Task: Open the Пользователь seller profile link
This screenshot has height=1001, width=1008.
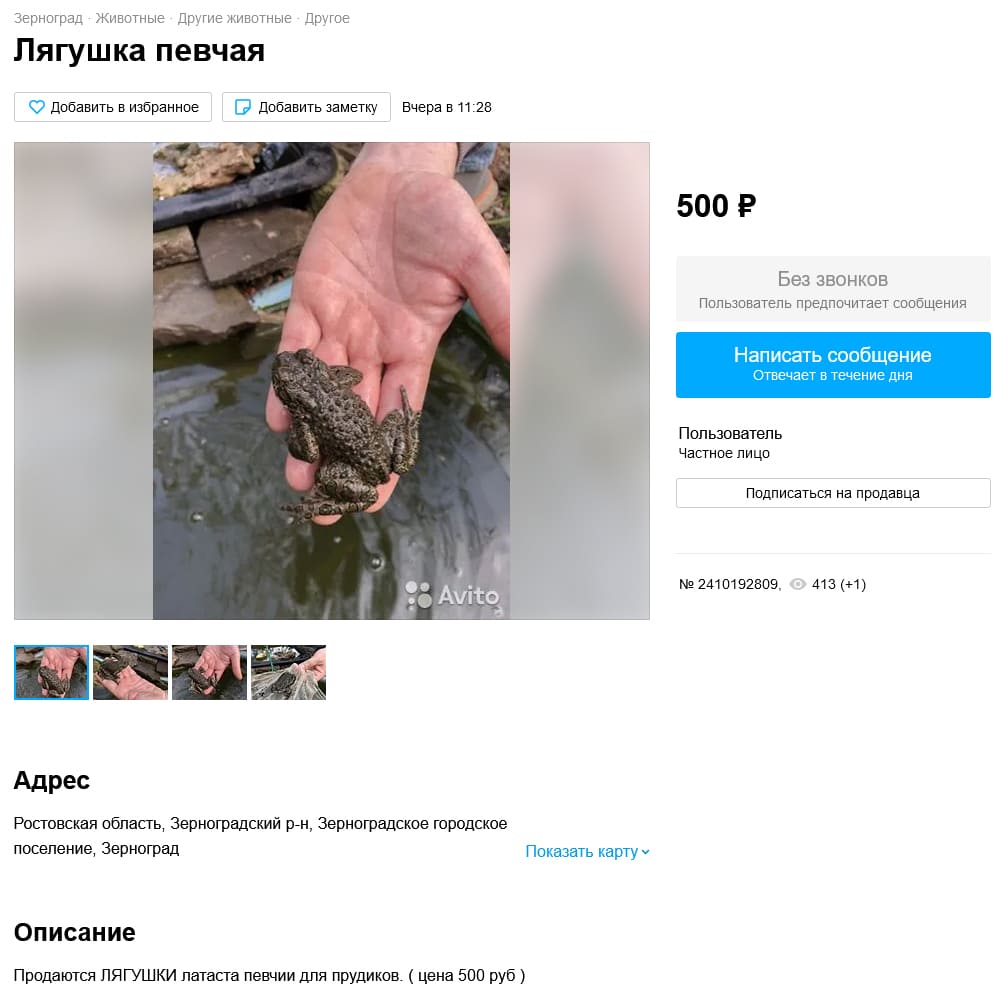Action: [730, 433]
